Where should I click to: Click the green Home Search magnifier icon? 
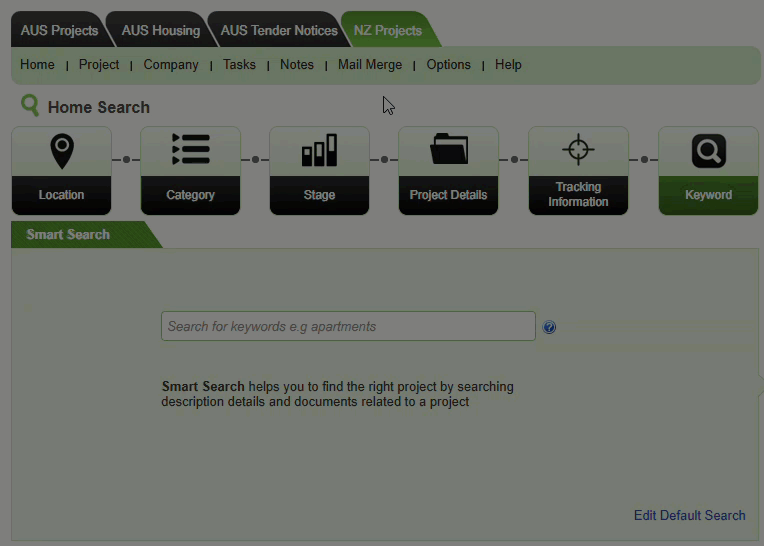click(x=30, y=105)
